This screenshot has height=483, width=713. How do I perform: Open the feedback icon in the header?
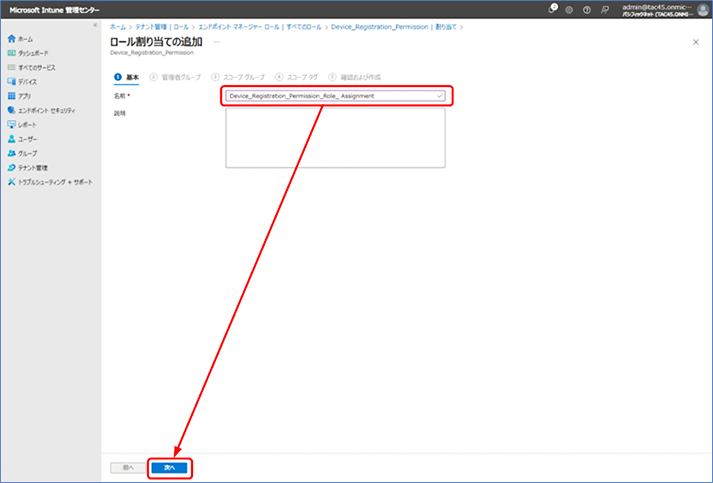click(x=605, y=10)
